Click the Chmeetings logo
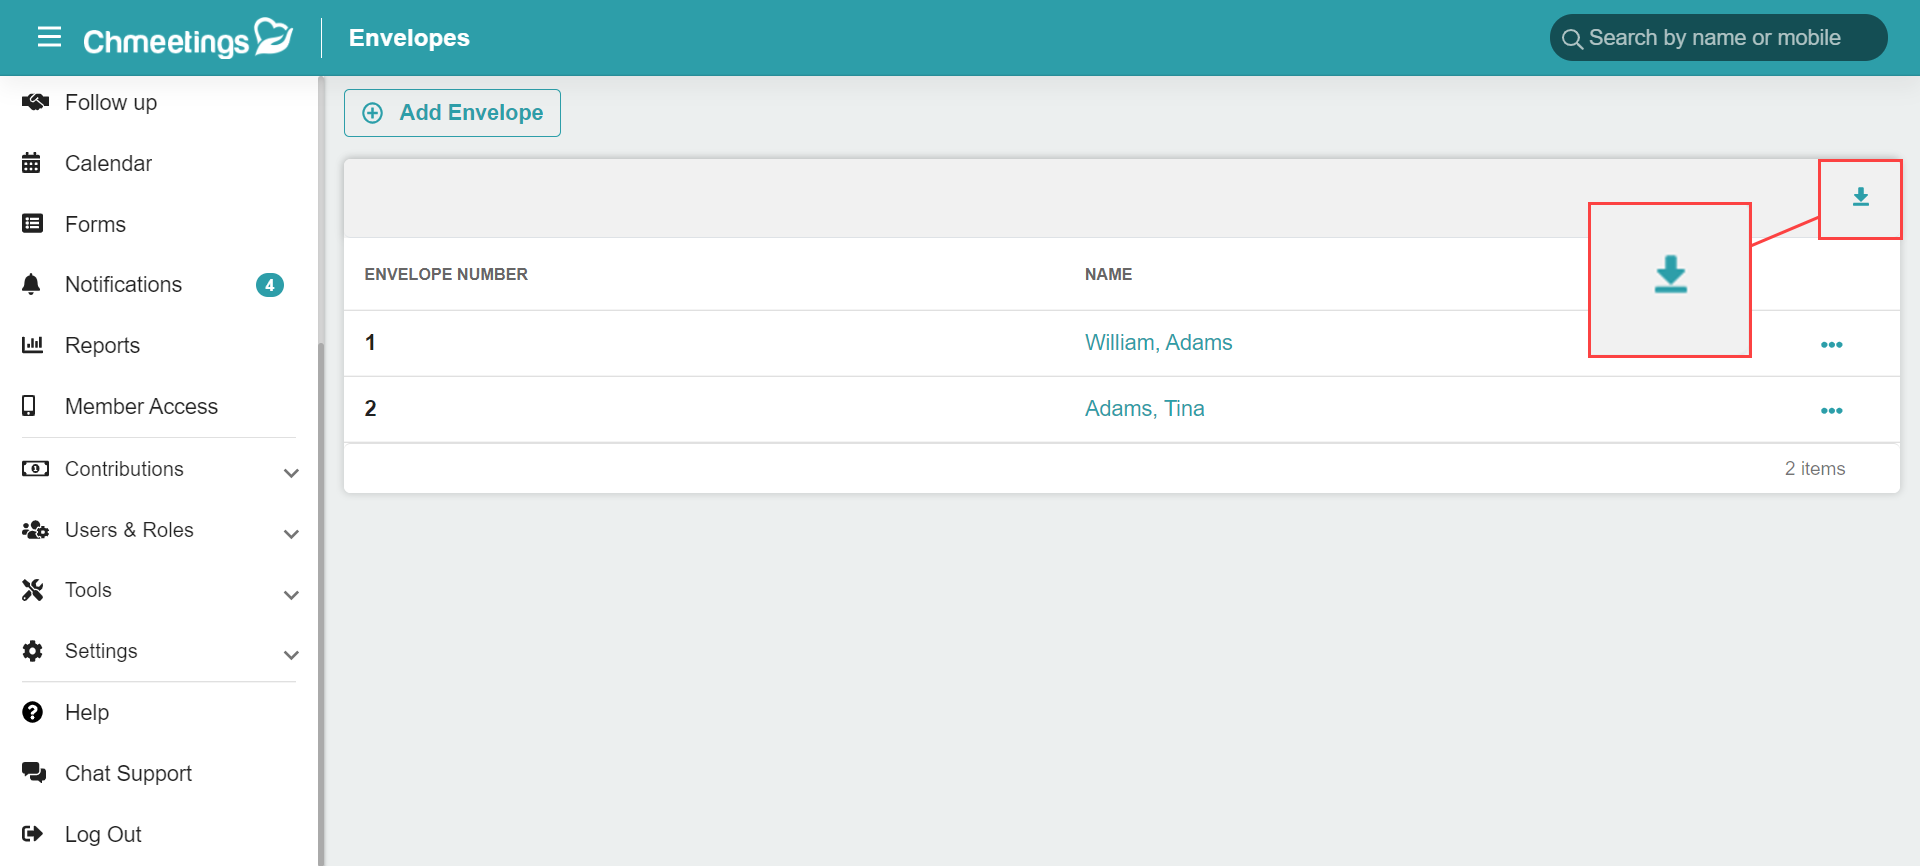The height and width of the screenshot is (866, 1920). [188, 39]
